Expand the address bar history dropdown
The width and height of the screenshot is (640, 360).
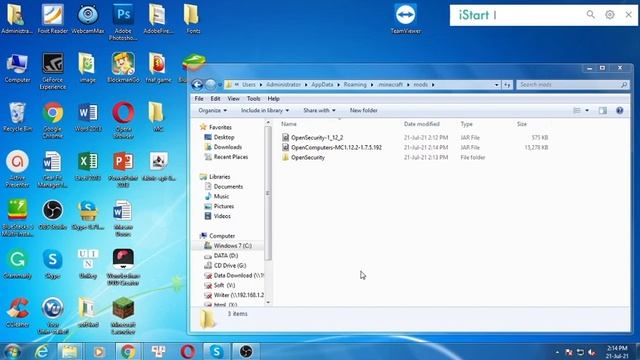pyautogui.click(x=496, y=84)
